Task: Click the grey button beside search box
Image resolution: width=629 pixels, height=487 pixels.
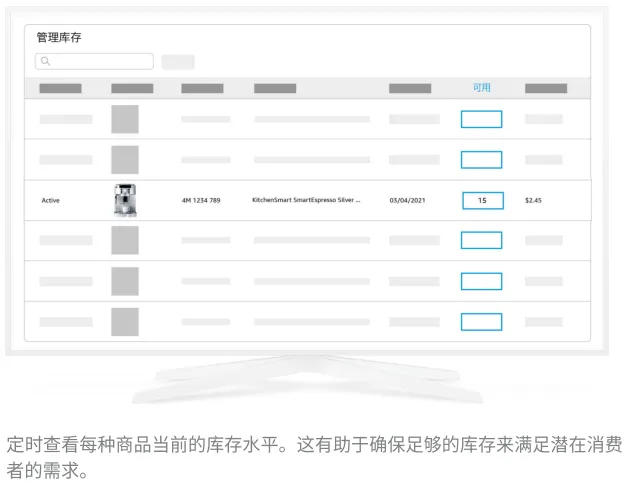Action: (178, 62)
